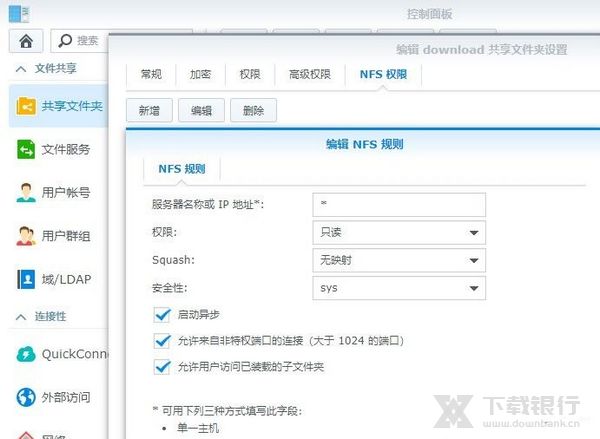Toggle 允许用户访问已装载的子文件夹 checkbox
Viewport: 600px width, 439px height.
click(163, 367)
